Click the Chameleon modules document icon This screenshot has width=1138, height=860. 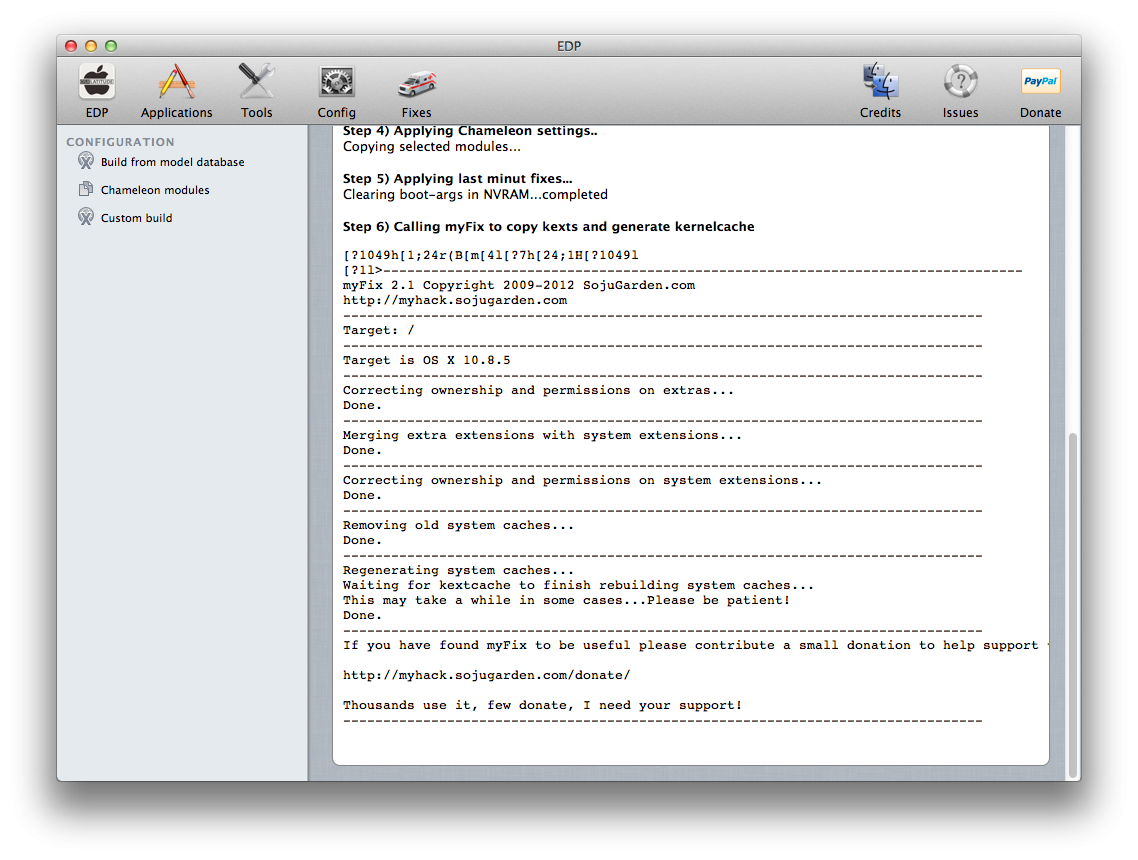tap(86, 189)
